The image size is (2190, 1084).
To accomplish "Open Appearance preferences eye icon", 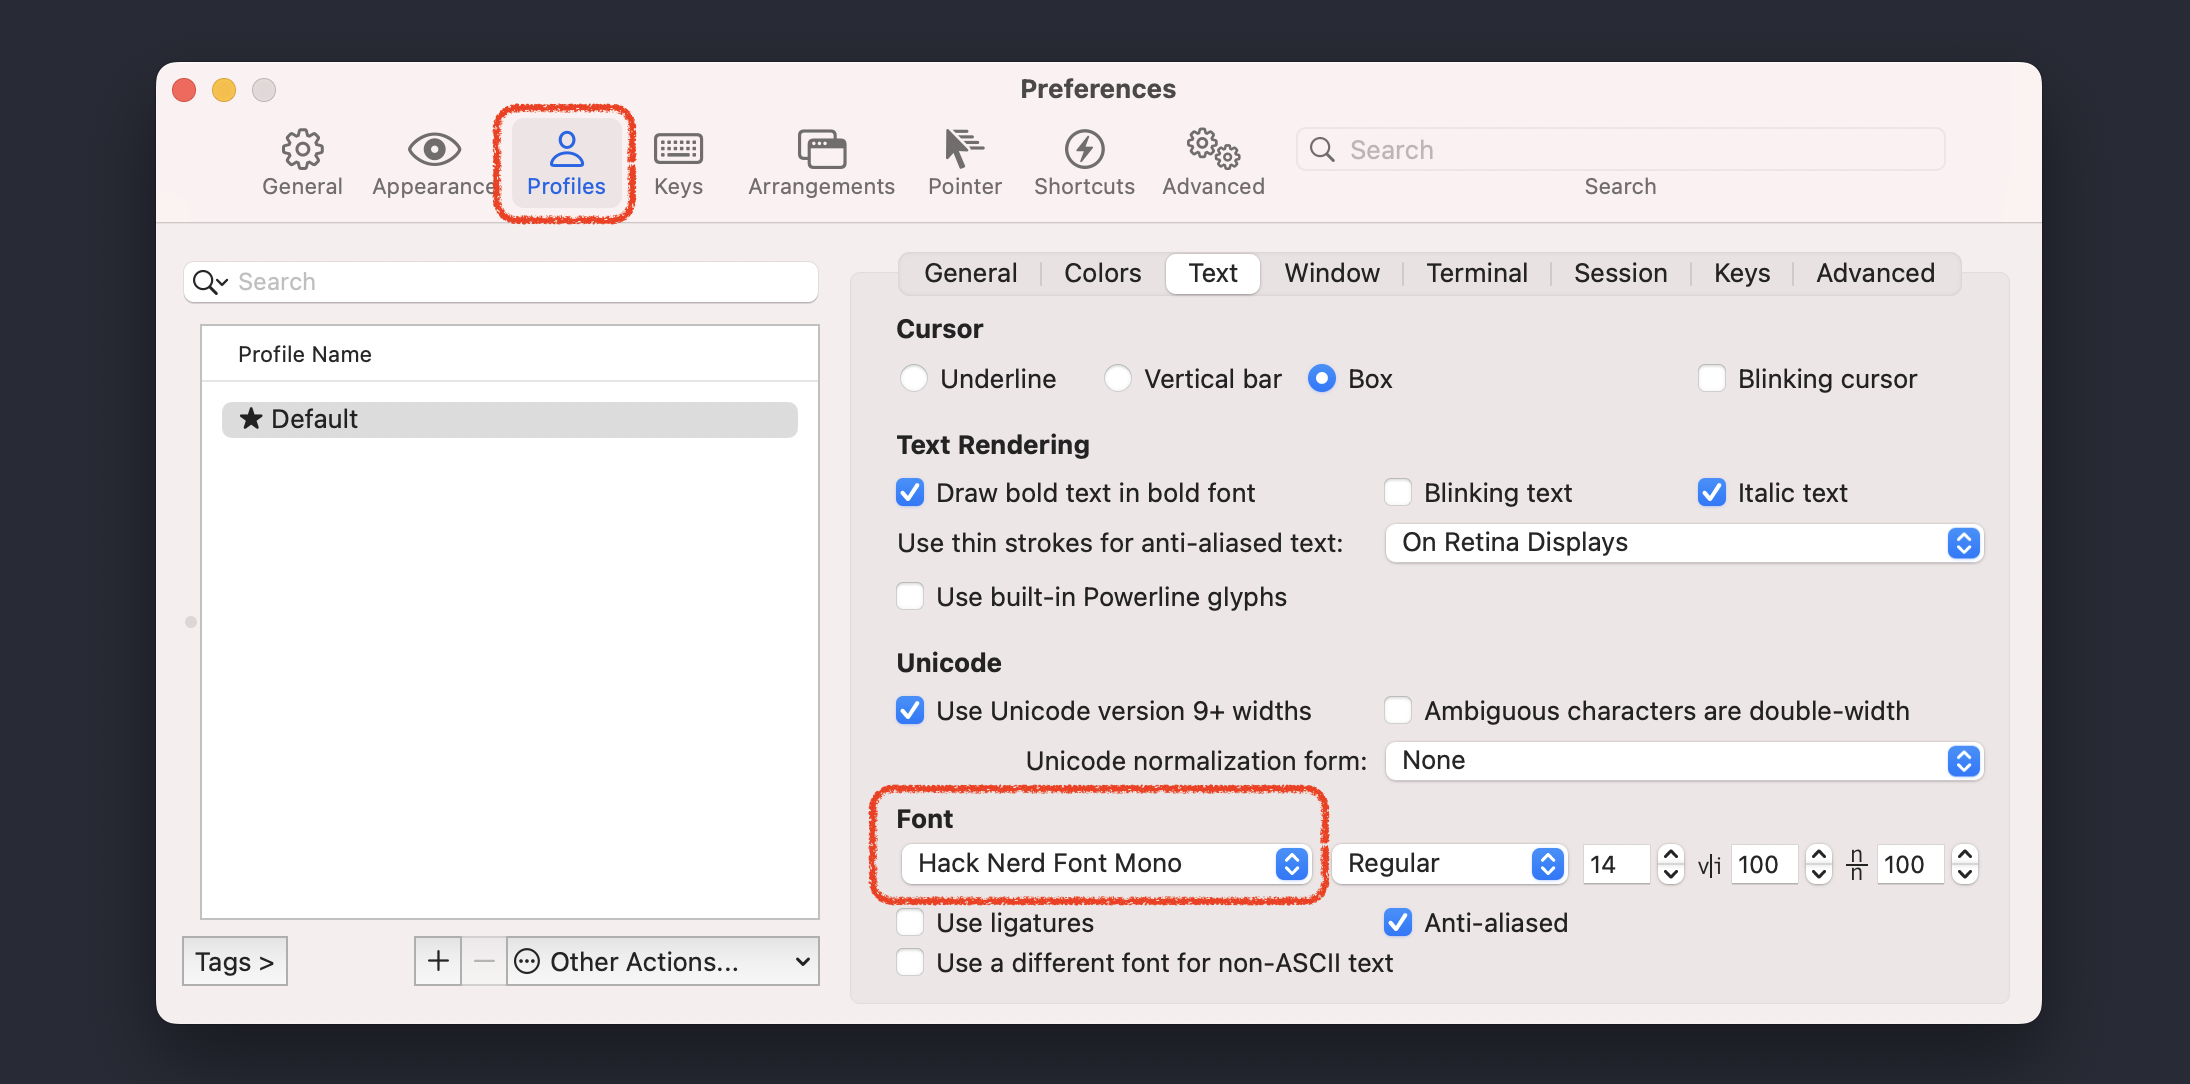I will pos(434,150).
